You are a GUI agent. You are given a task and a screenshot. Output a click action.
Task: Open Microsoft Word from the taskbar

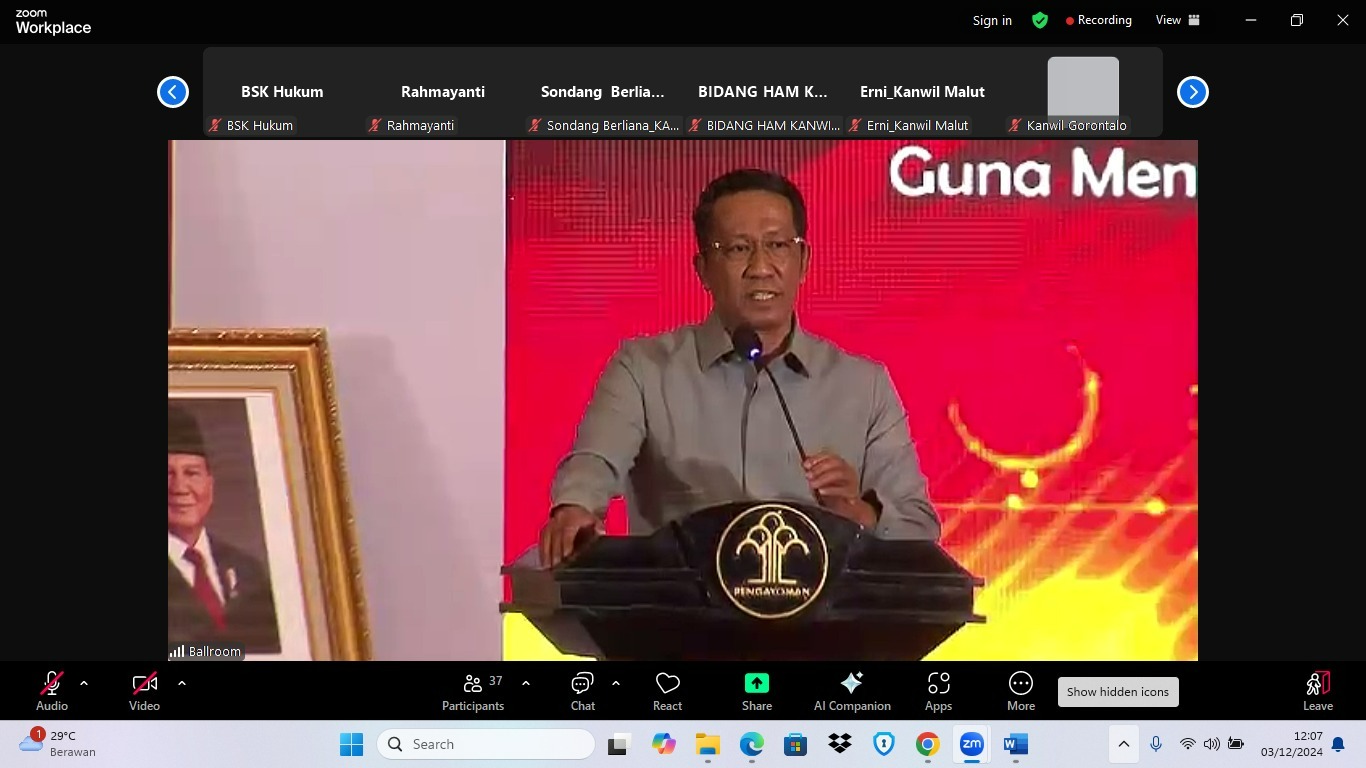coord(1016,744)
